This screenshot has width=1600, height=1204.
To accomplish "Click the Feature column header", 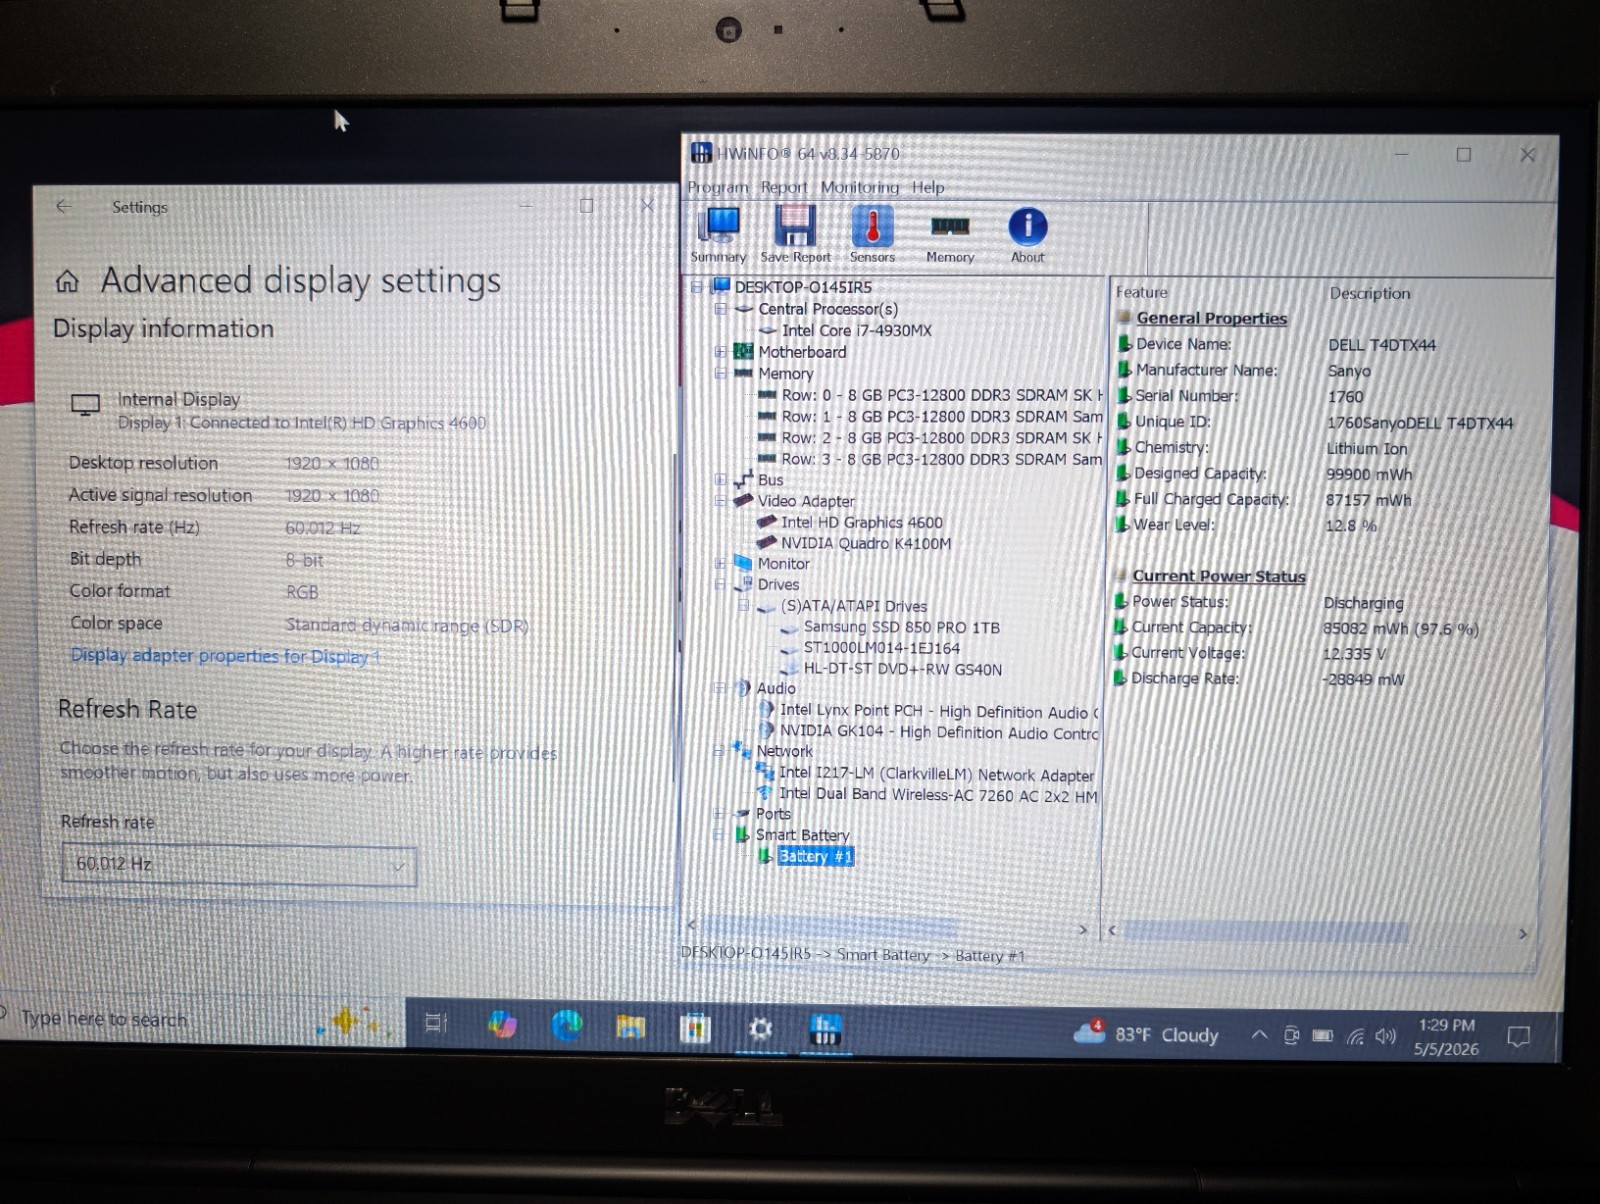I will (1141, 292).
